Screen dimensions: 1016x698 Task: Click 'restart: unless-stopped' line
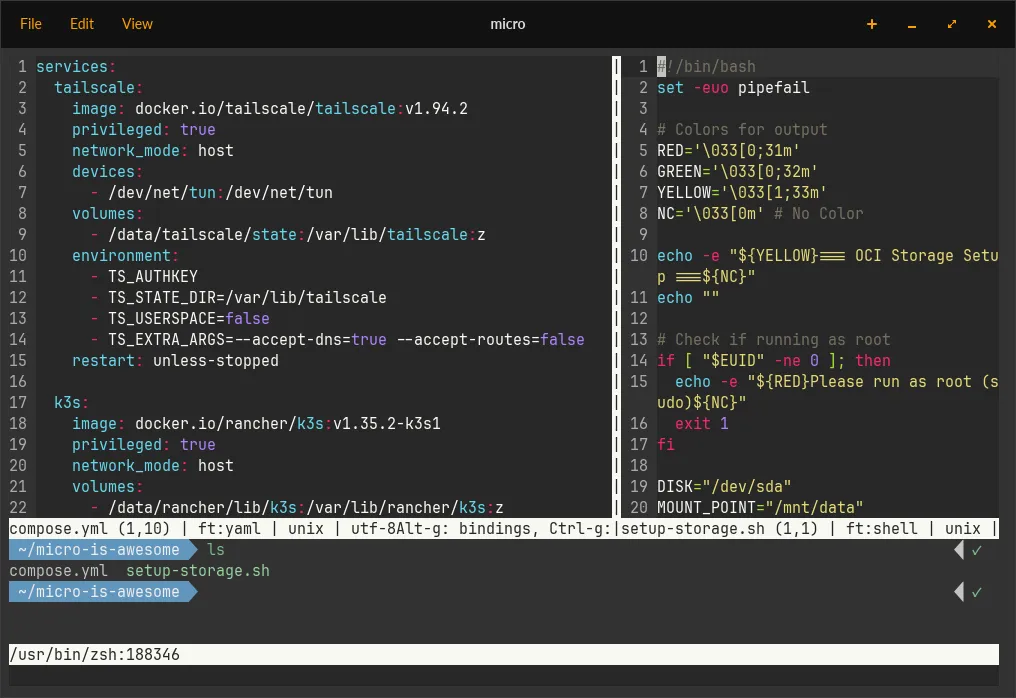pyautogui.click(x=175, y=360)
